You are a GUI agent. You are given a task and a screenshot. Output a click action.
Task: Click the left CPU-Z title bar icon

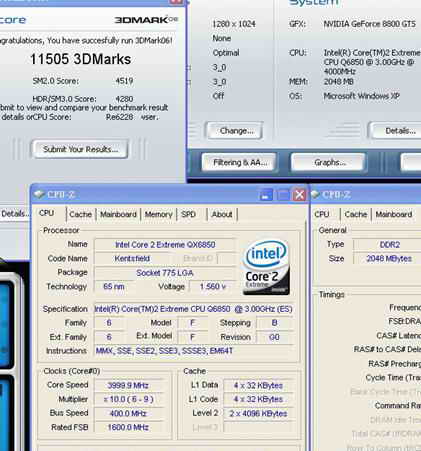click(x=39, y=194)
